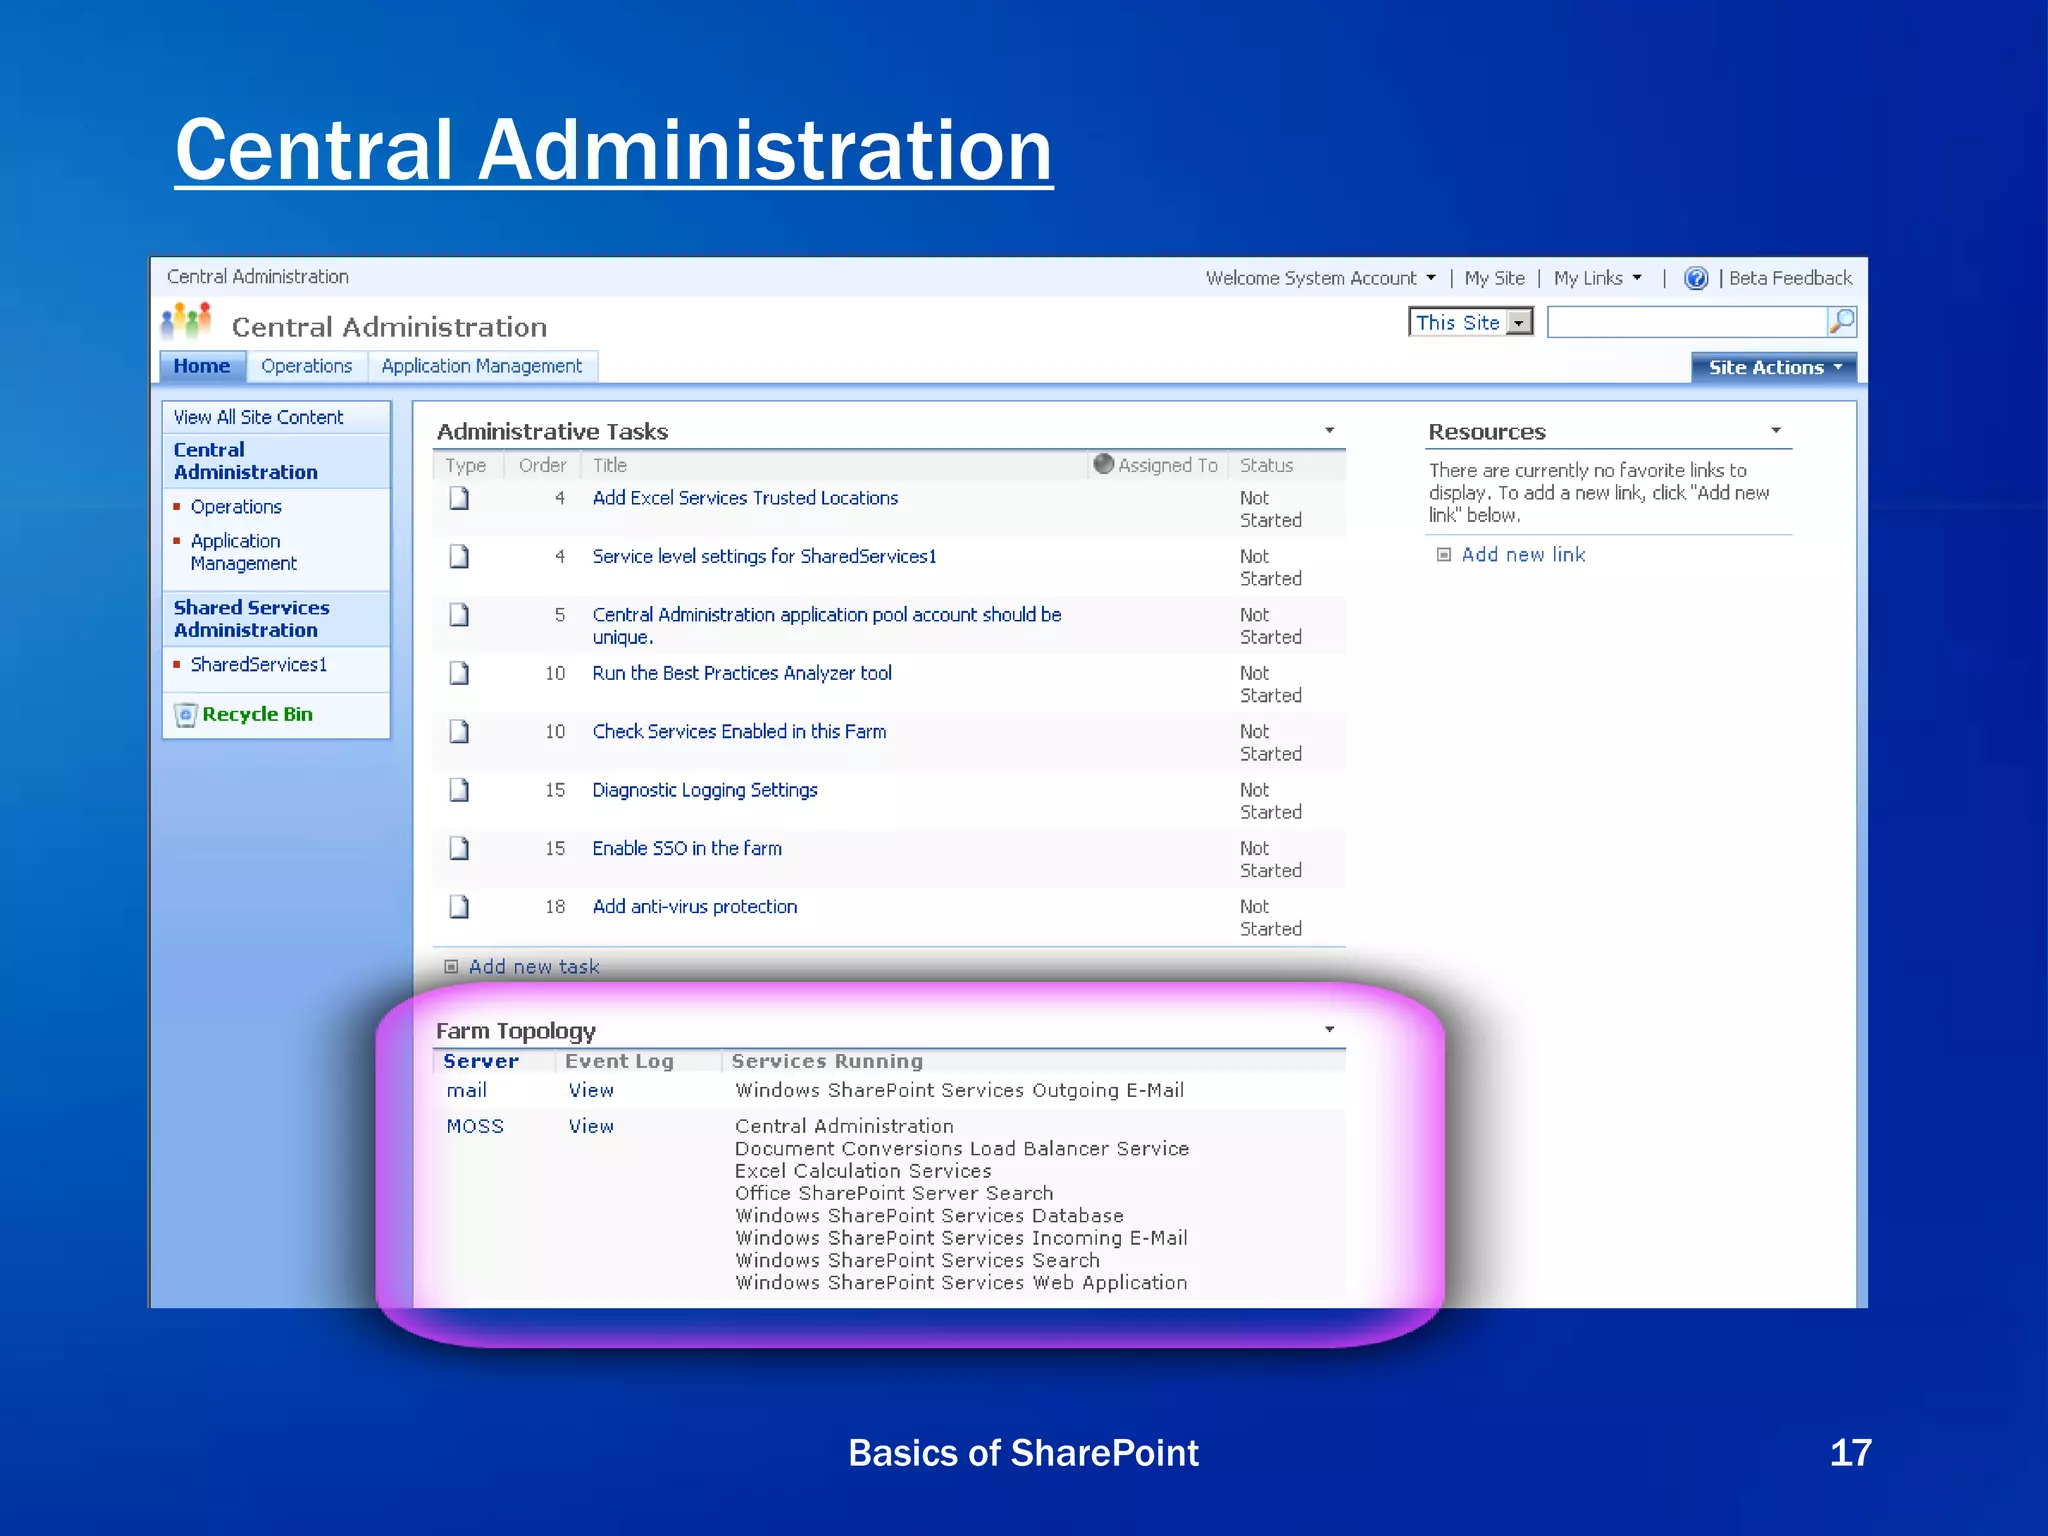Sort by the Title column header
The width and height of the screenshot is (2048, 1536).
610,465
